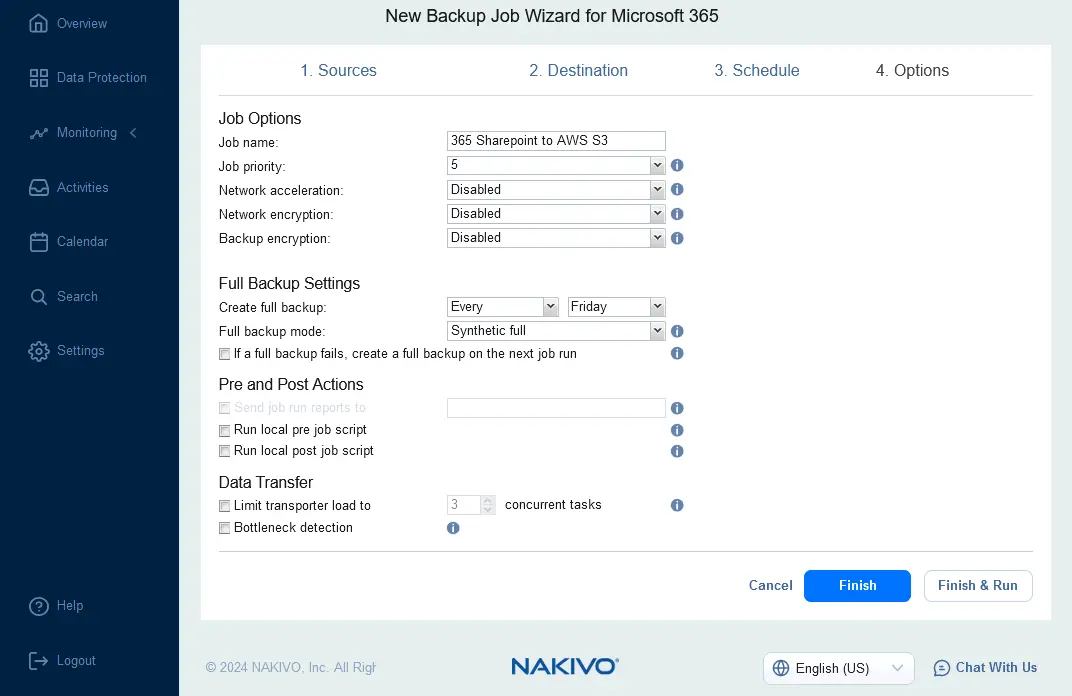The height and width of the screenshot is (696, 1072).
Task: Show info for concurrent tasks limit
Action: tap(677, 505)
